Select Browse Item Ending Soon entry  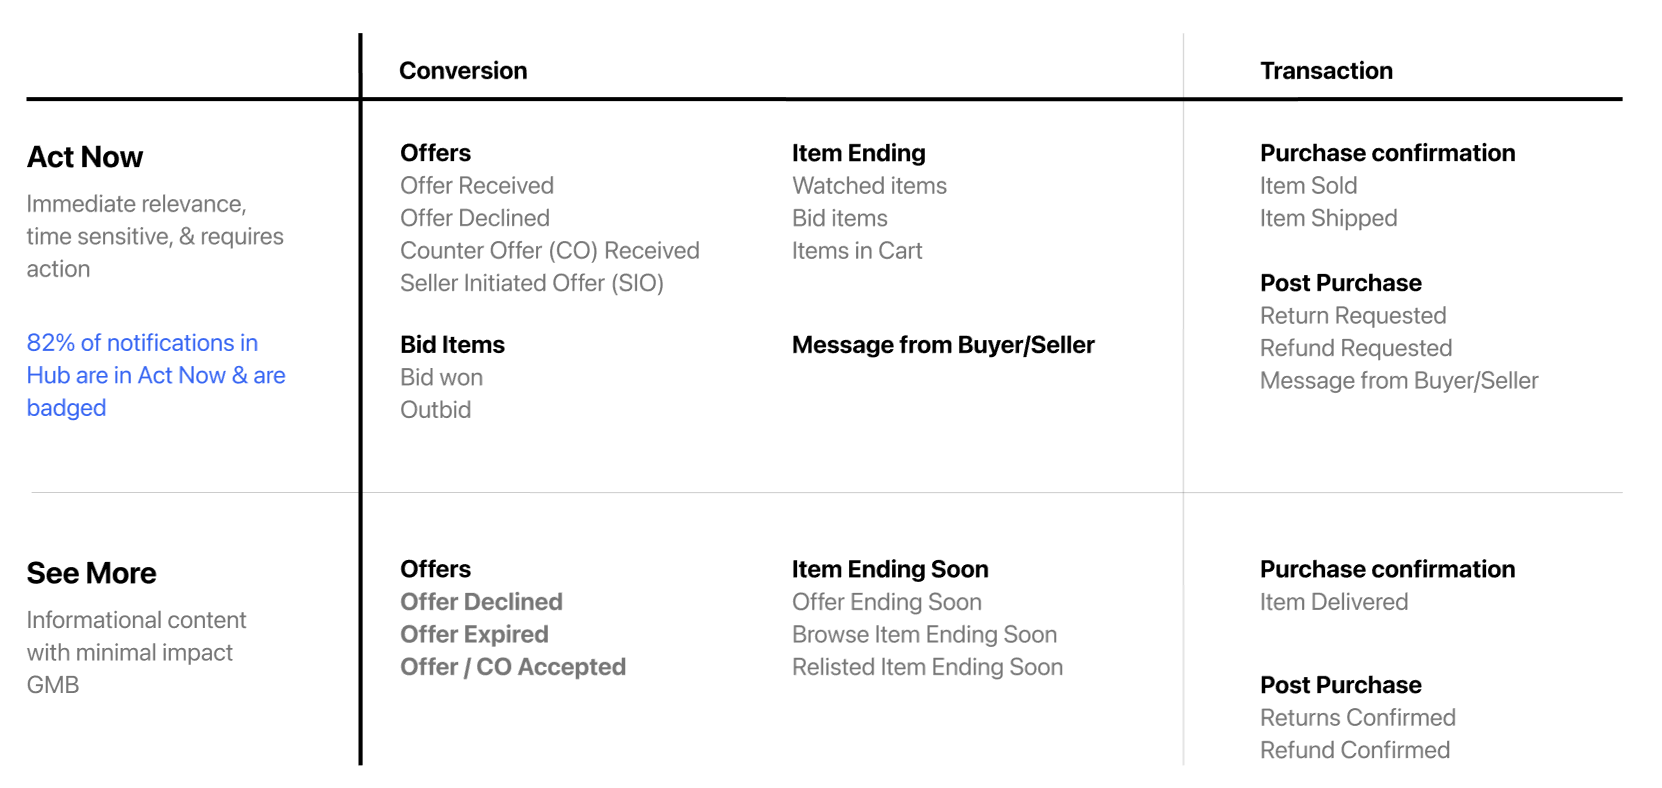(925, 635)
